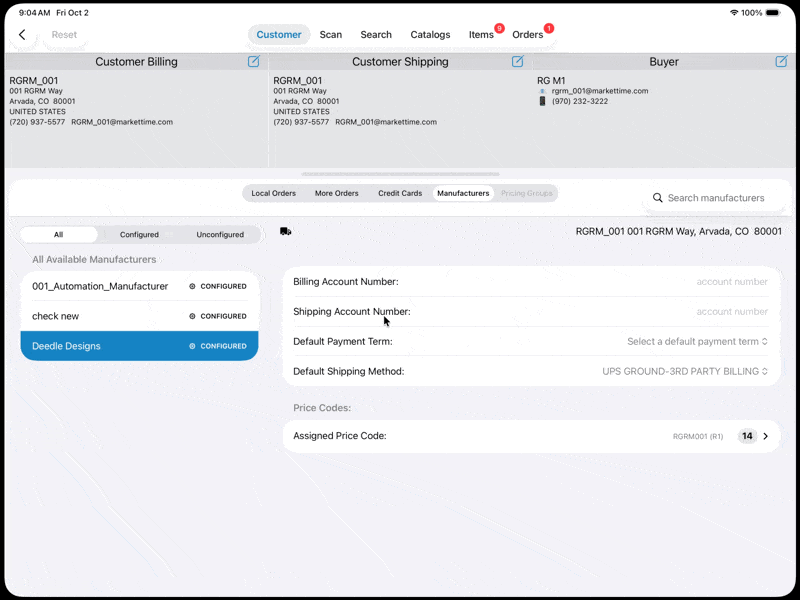Open the Search tab
The width and height of the screenshot is (800, 600).
[x=376, y=35]
